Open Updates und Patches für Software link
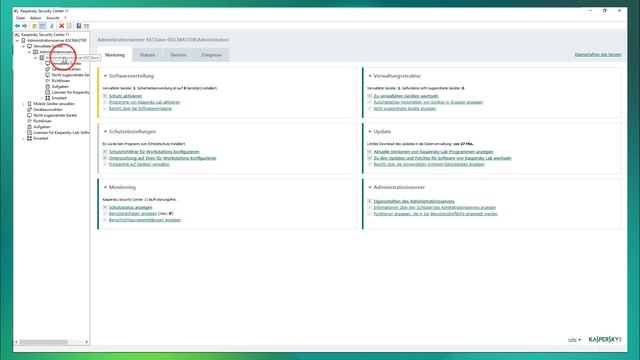This screenshot has height=360, width=640. (x=442, y=158)
